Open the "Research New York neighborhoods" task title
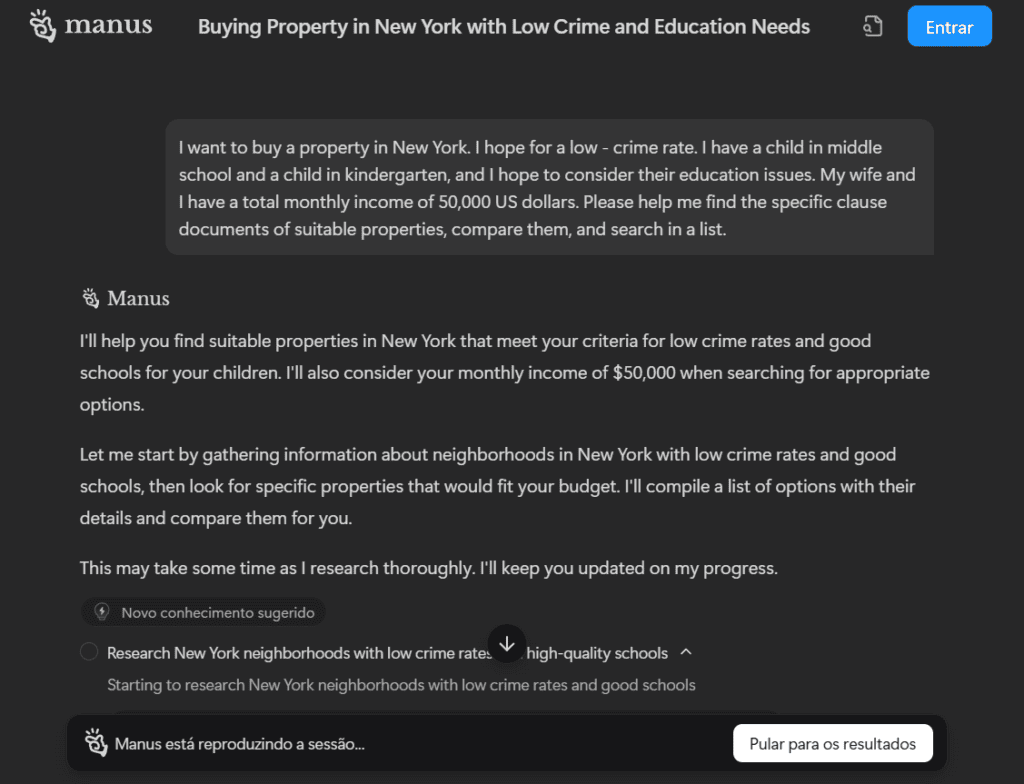Viewport: 1024px width, 784px height. point(300,653)
